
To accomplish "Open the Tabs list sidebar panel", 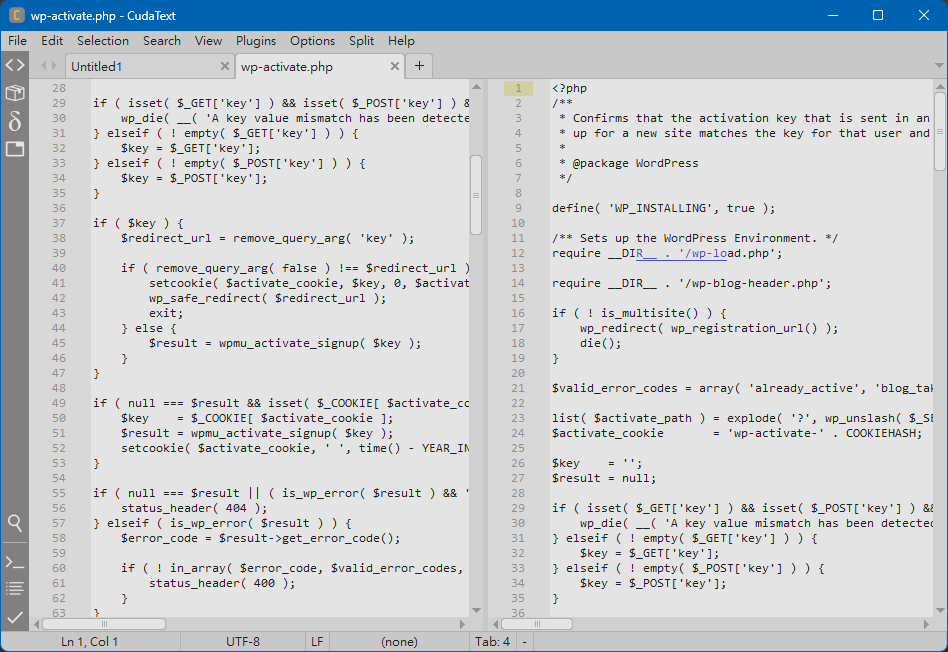I will pyautogui.click(x=14, y=149).
